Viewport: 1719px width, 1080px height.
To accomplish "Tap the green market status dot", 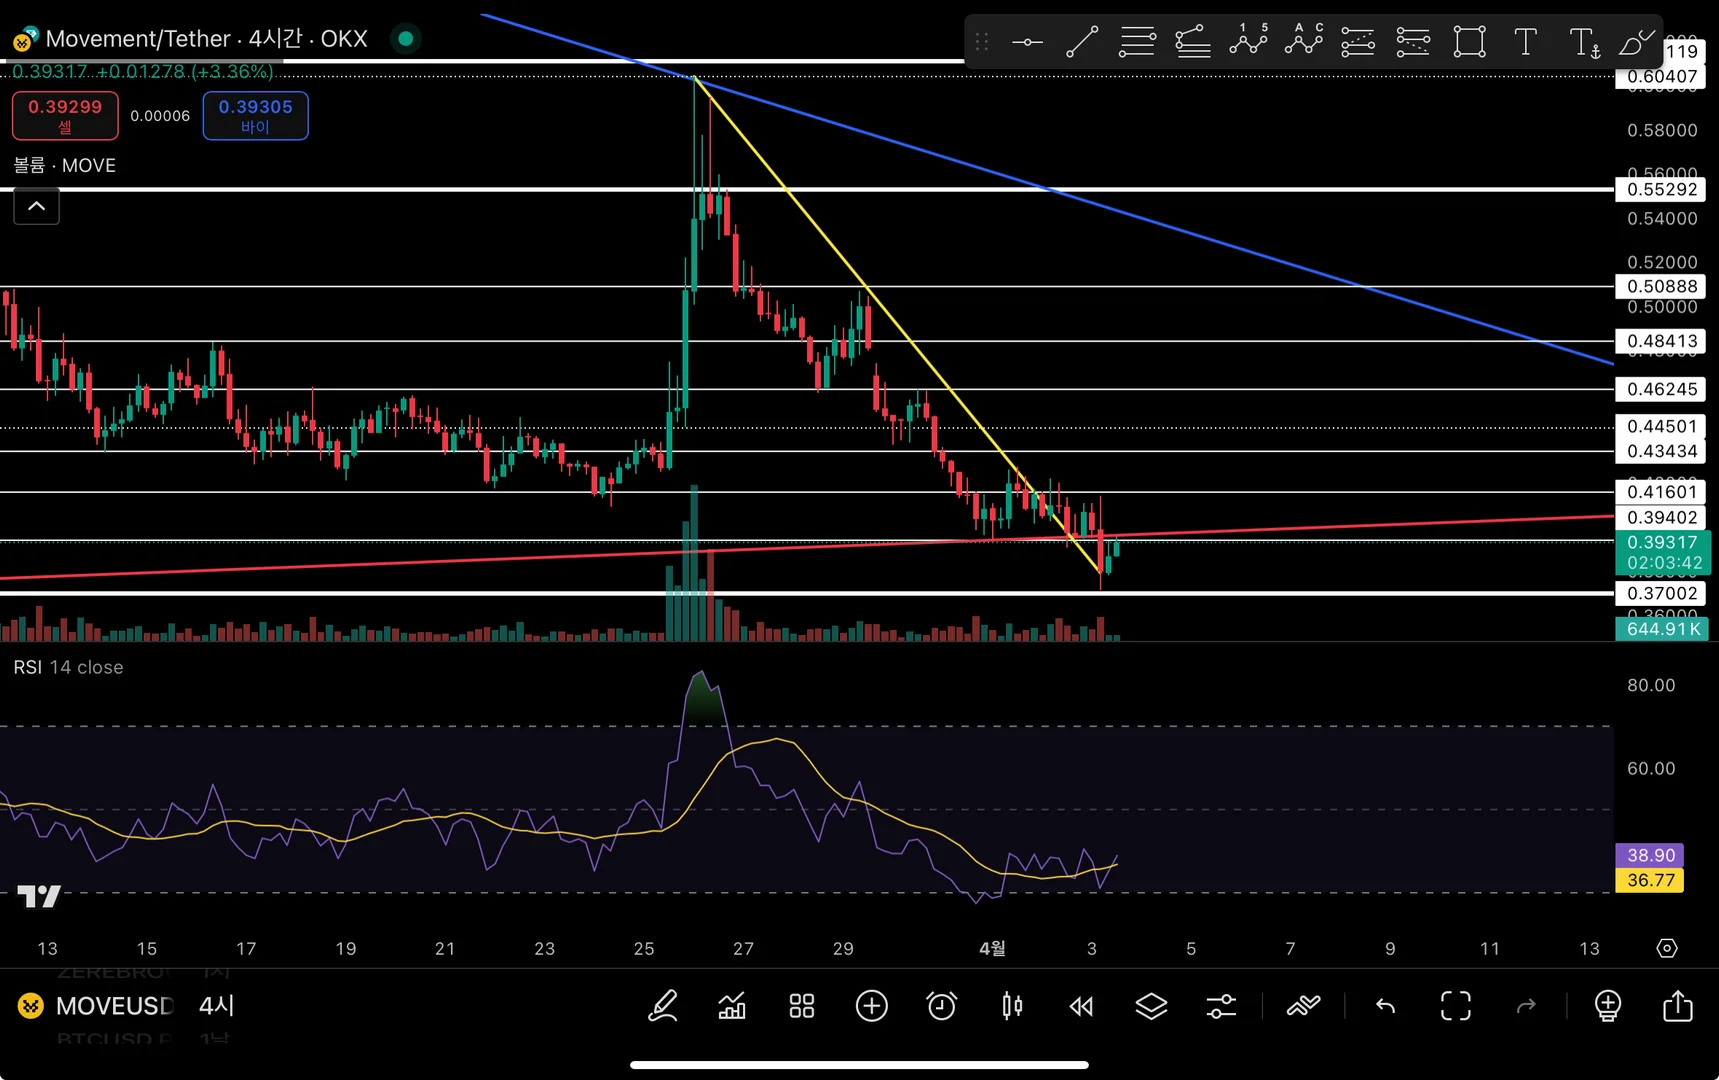I will click(x=405, y=39).
